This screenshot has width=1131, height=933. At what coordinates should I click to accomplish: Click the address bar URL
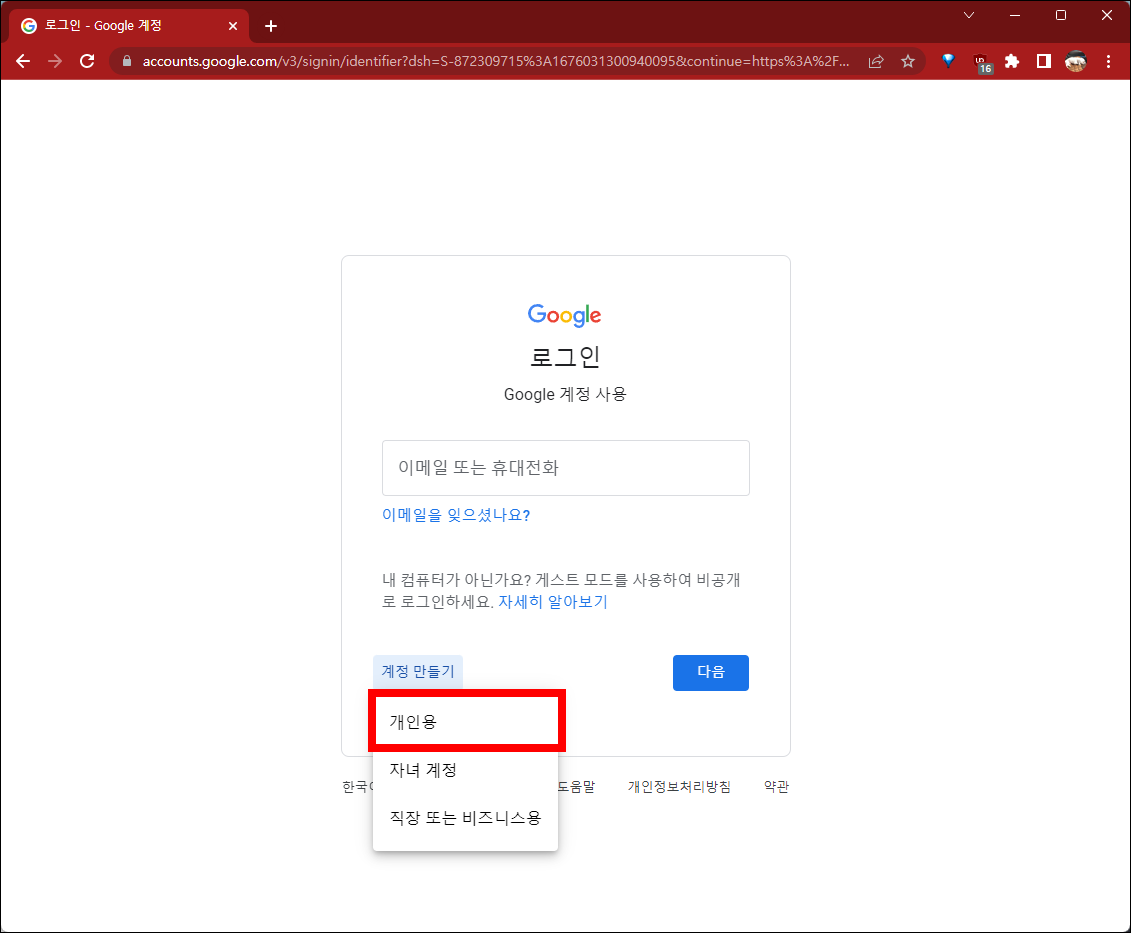[495, 61]
